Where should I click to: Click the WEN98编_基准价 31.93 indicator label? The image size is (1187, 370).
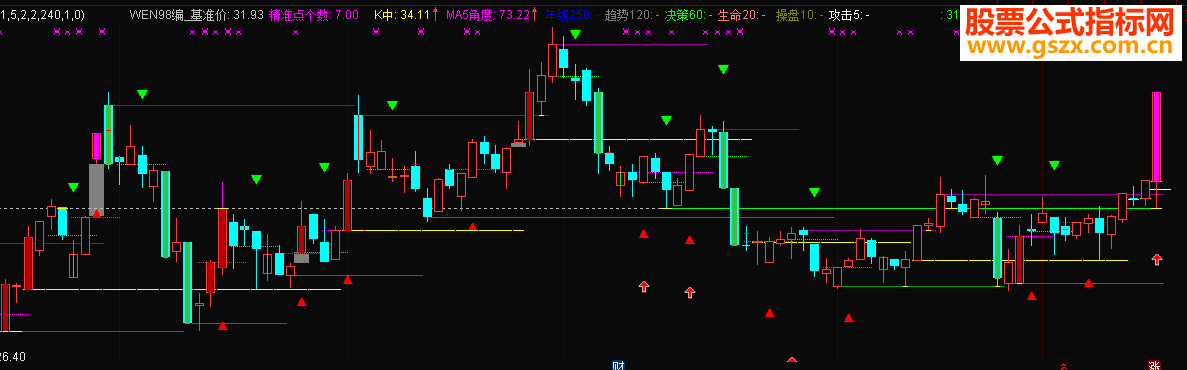(x=196, y=14)
